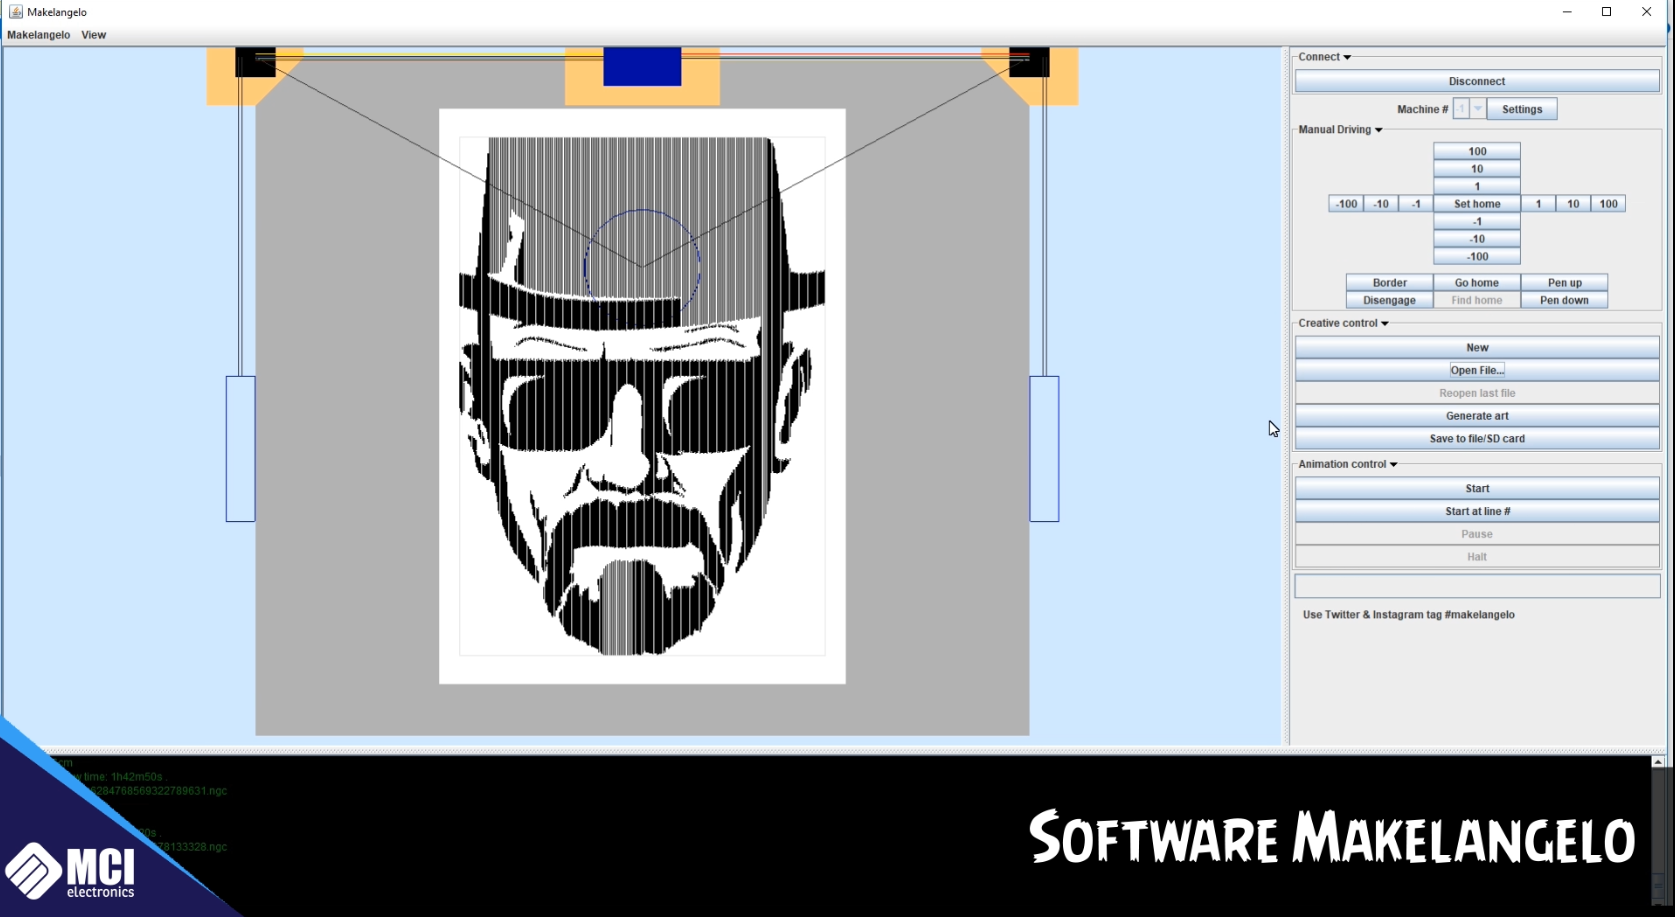The image size is (1675, 917).
Task: Click the Pen up button
Action: click(x=1564, y=283)
